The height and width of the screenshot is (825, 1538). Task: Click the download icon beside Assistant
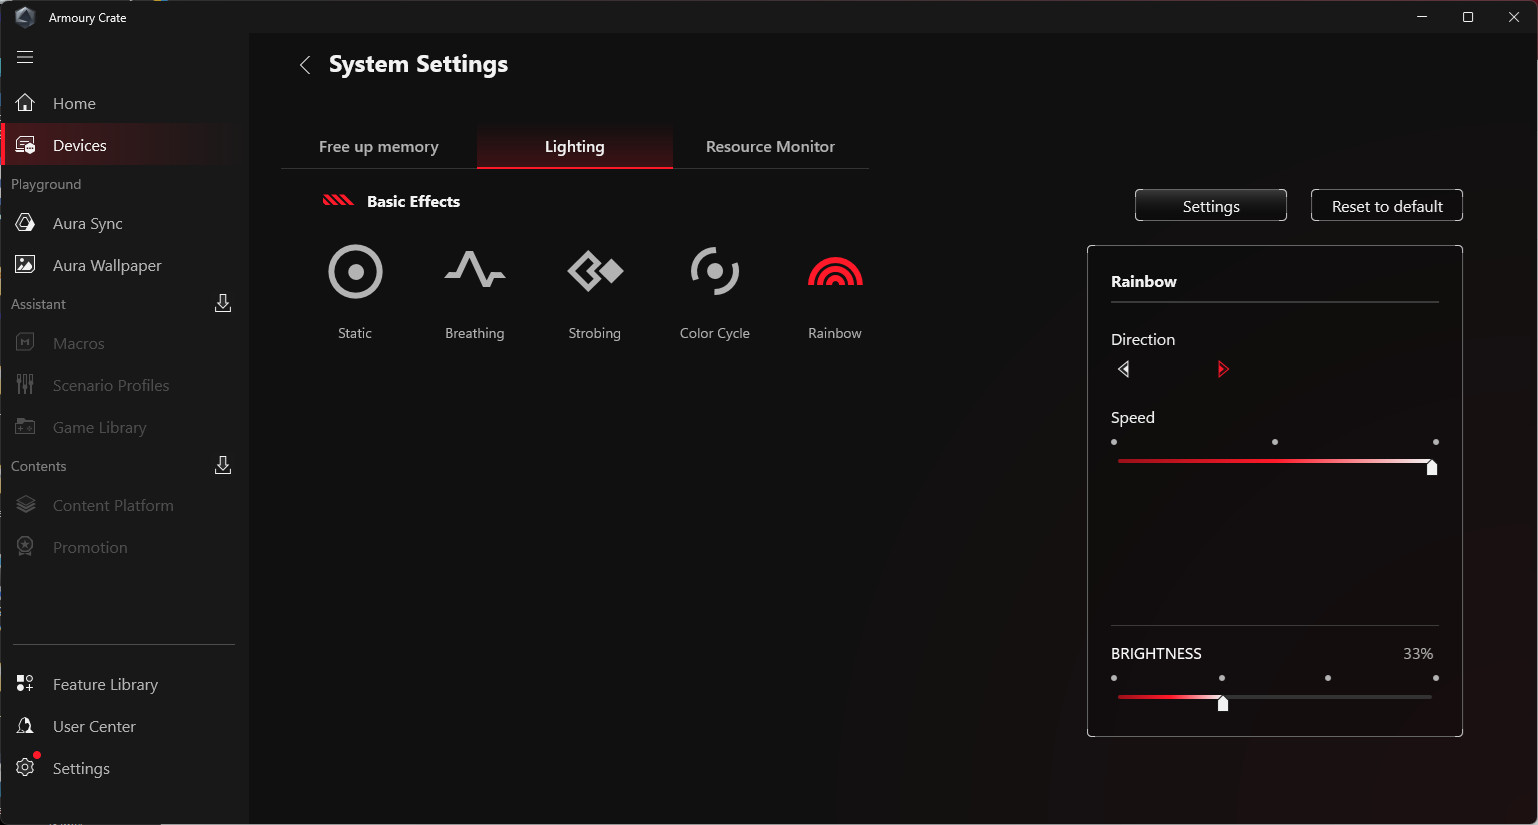(223, 303)
